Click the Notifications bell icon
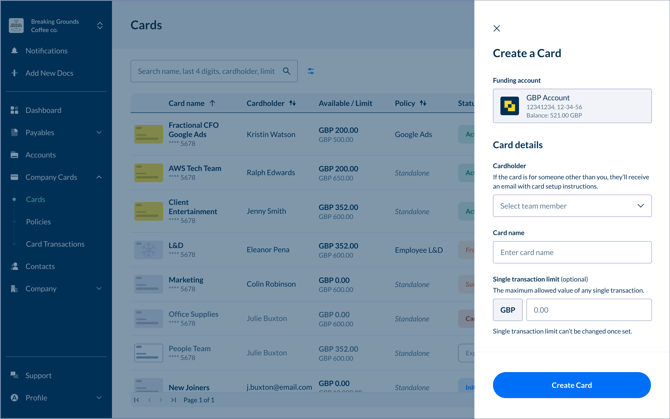The height and width of the screenshot is (419, 670). click(14, 51)
